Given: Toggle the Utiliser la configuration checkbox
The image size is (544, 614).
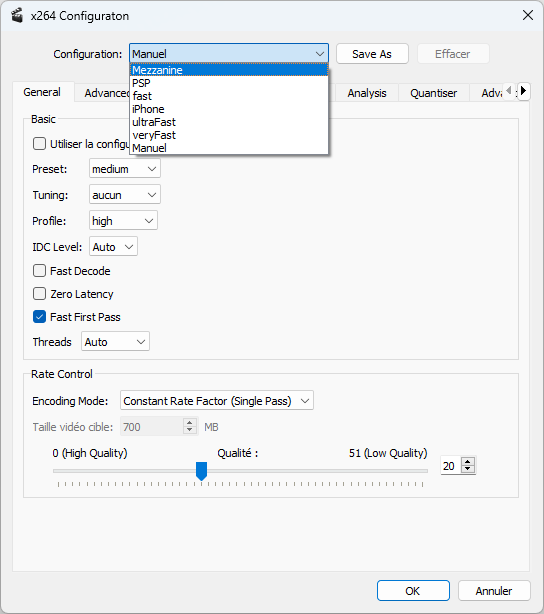Looking at the screenshot, I should pos(39,144).
